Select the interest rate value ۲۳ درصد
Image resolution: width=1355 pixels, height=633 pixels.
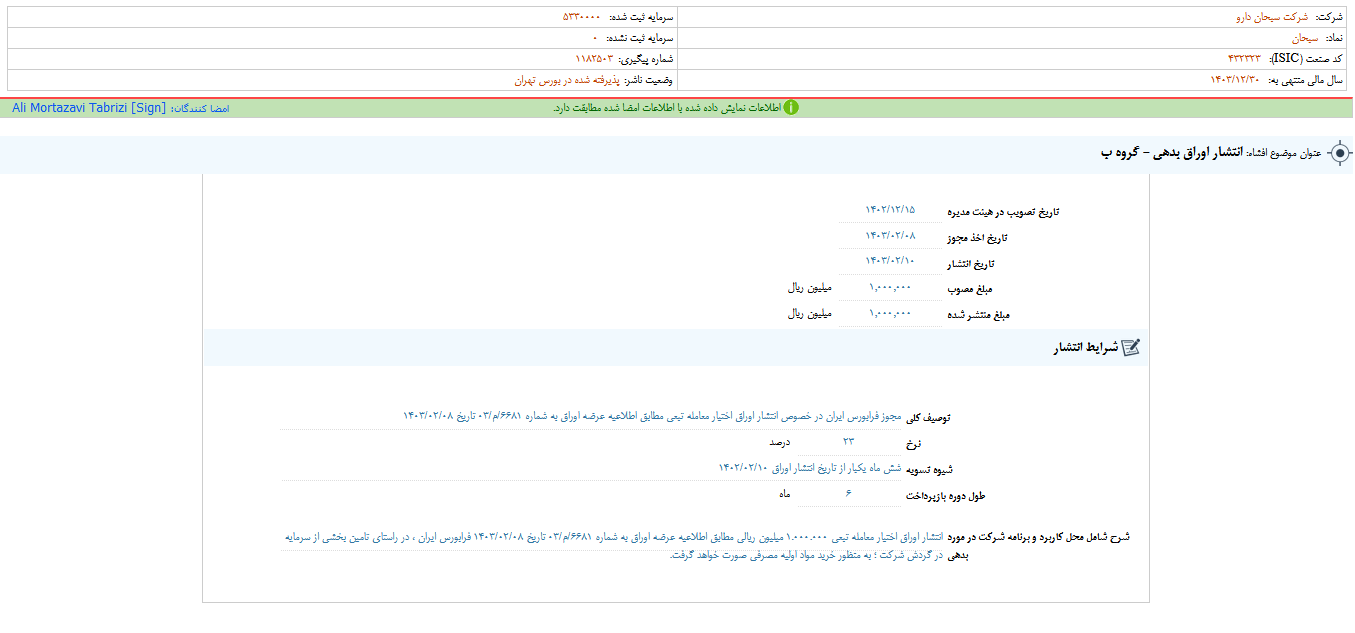point(850,441)
